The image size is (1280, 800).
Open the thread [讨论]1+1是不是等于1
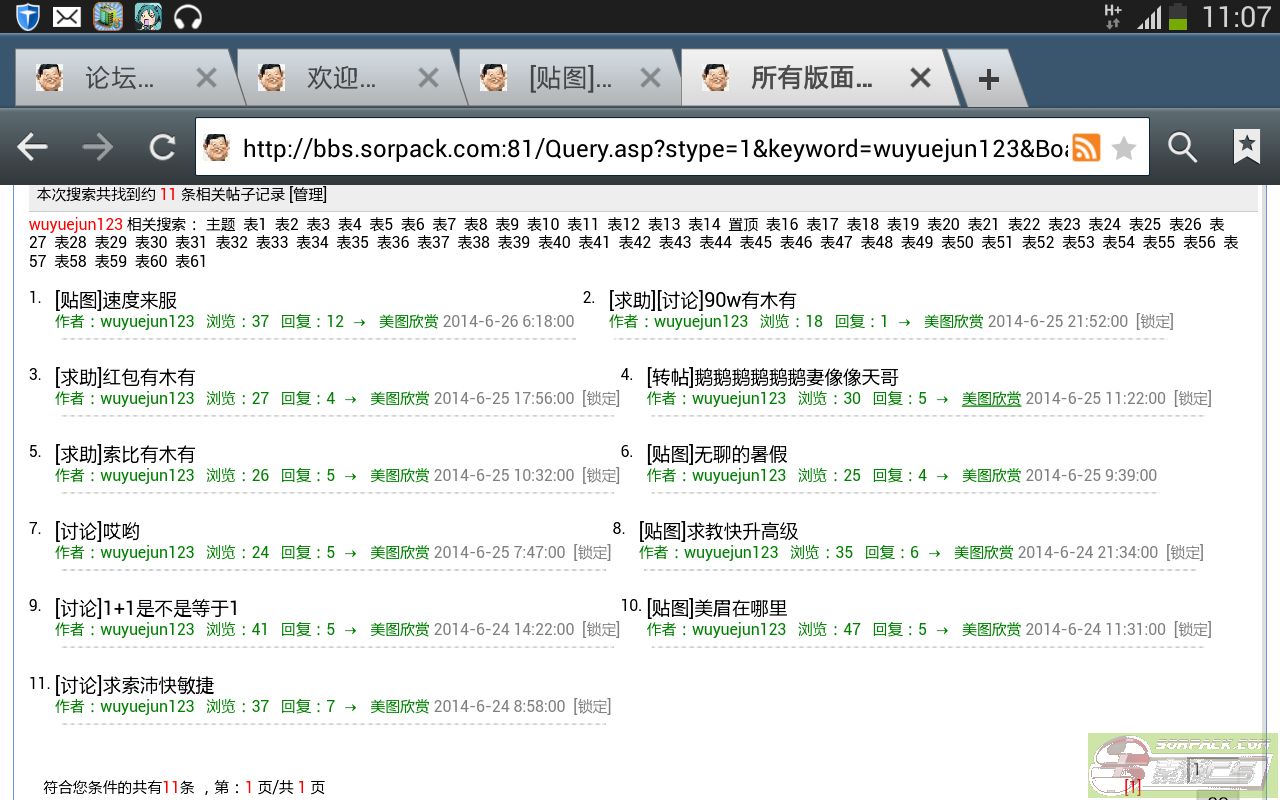146,608
